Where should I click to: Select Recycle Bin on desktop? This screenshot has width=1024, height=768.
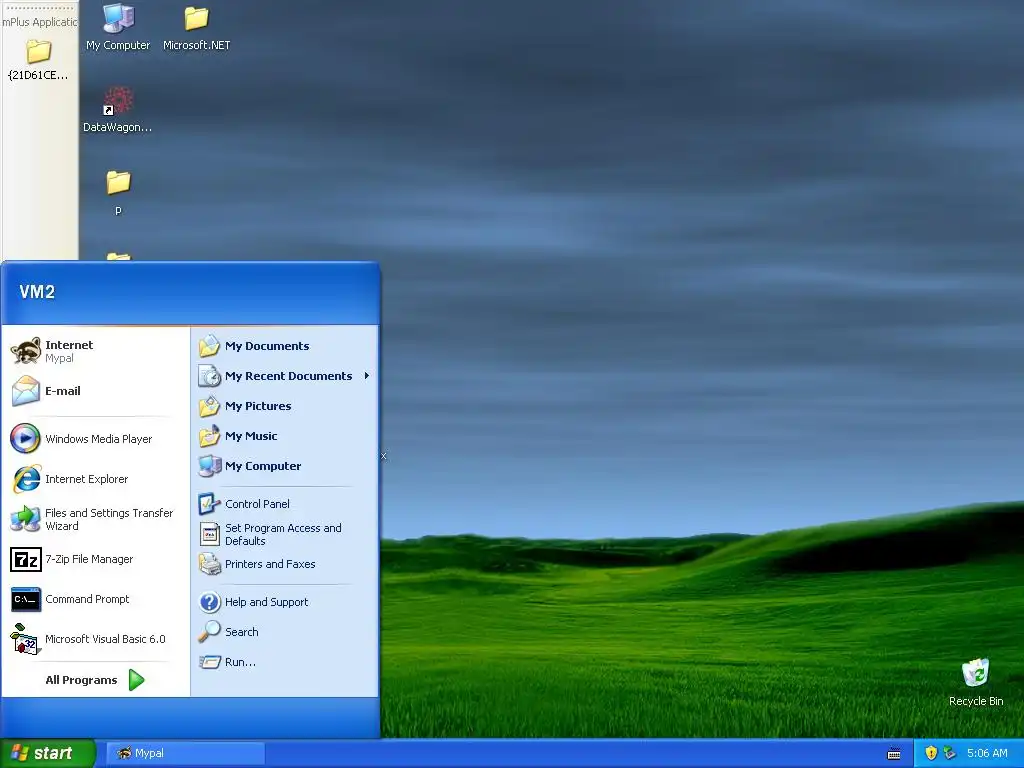(976, 682)
